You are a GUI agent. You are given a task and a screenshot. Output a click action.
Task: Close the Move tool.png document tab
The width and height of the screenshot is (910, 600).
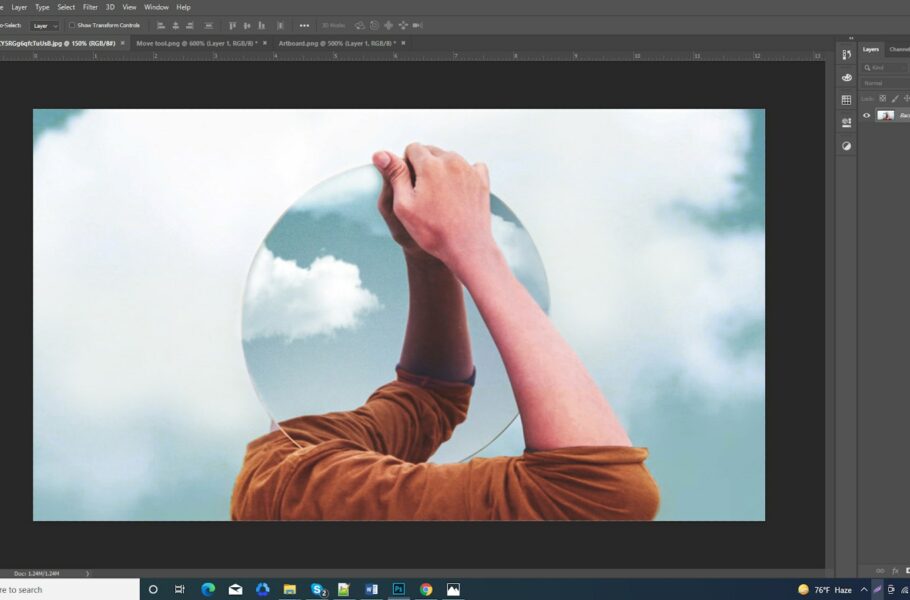click(265, 43)
